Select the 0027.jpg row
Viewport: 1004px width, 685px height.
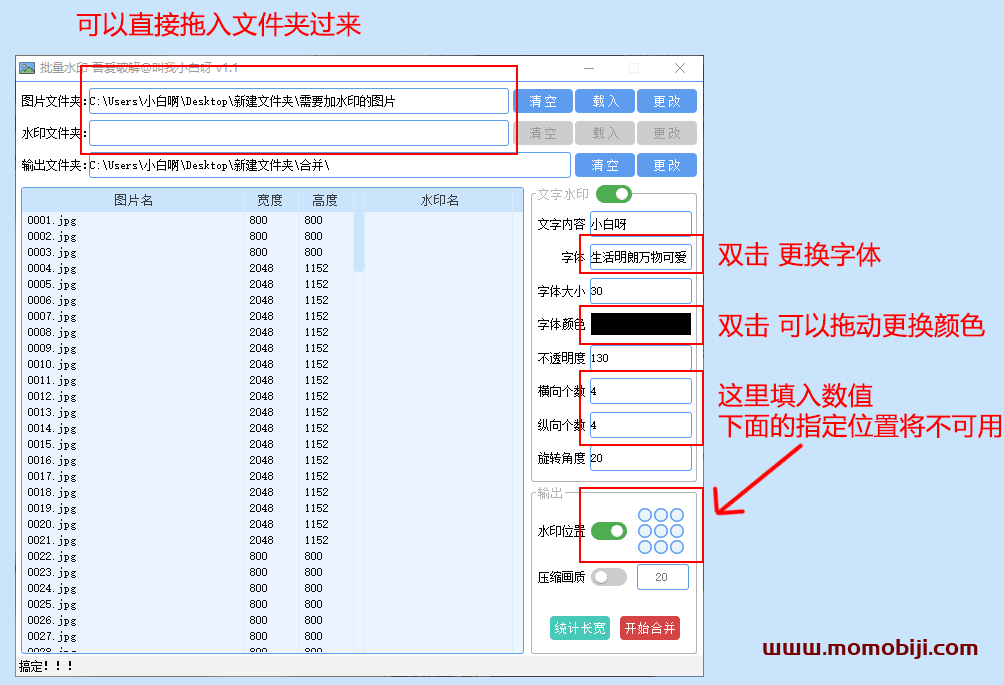point(188,636)
